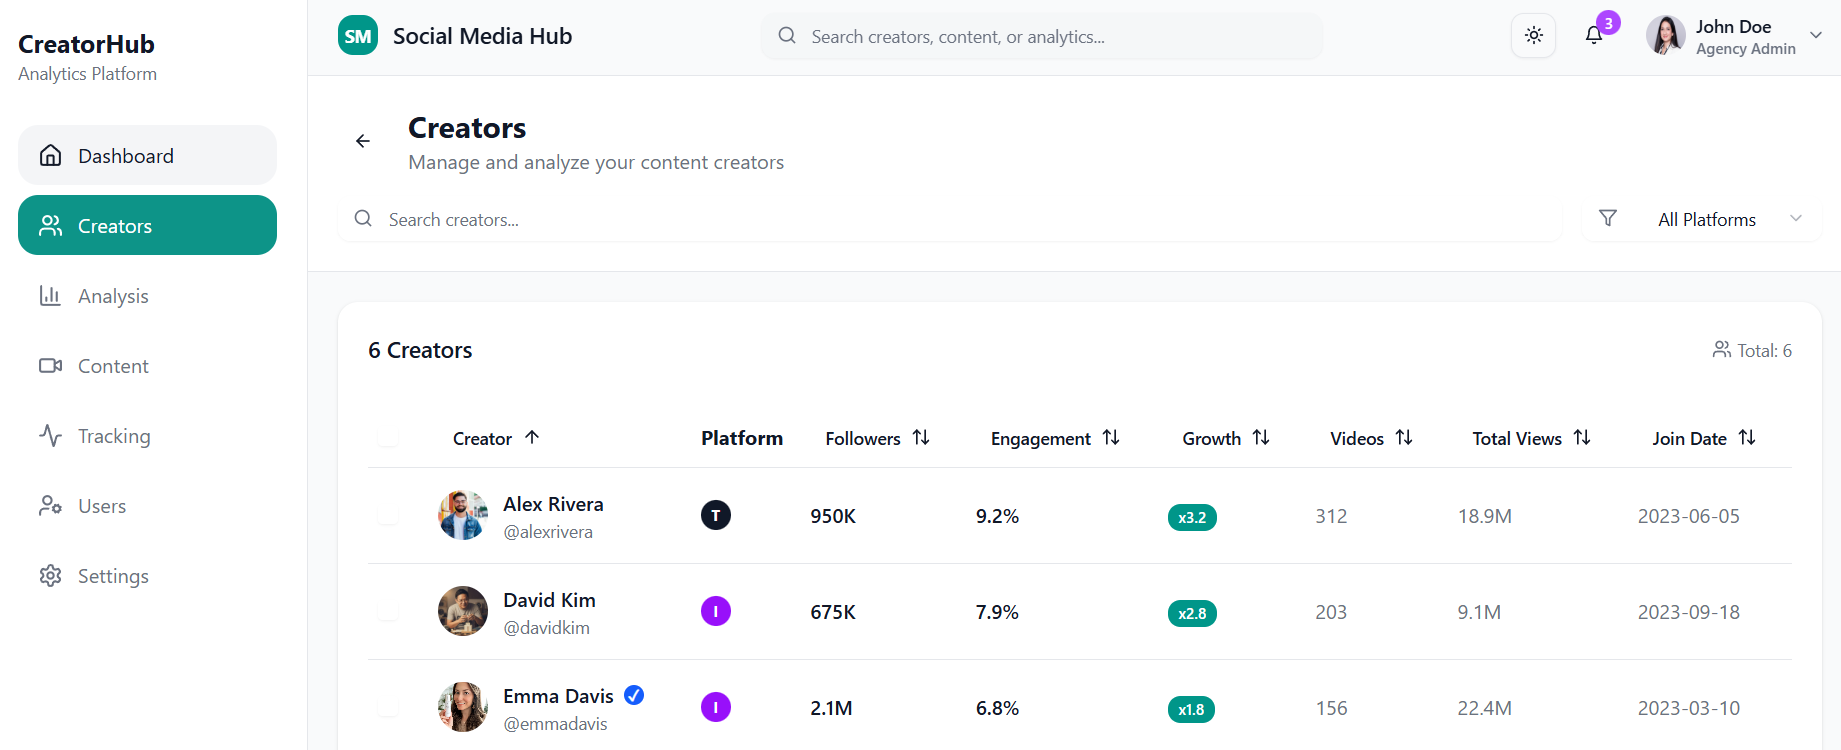The height and width of the screenshot is (750, 1841).
Task: Toggle the light/dark theme sun icon
Action: click(x=1533, y=36)
